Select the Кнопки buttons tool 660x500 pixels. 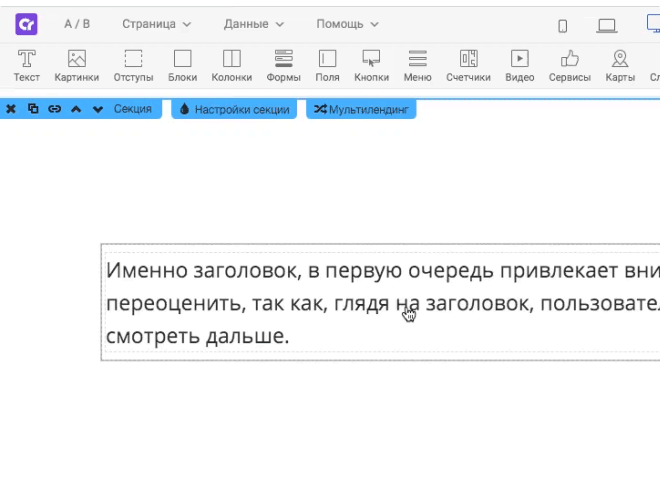[371, 66]
